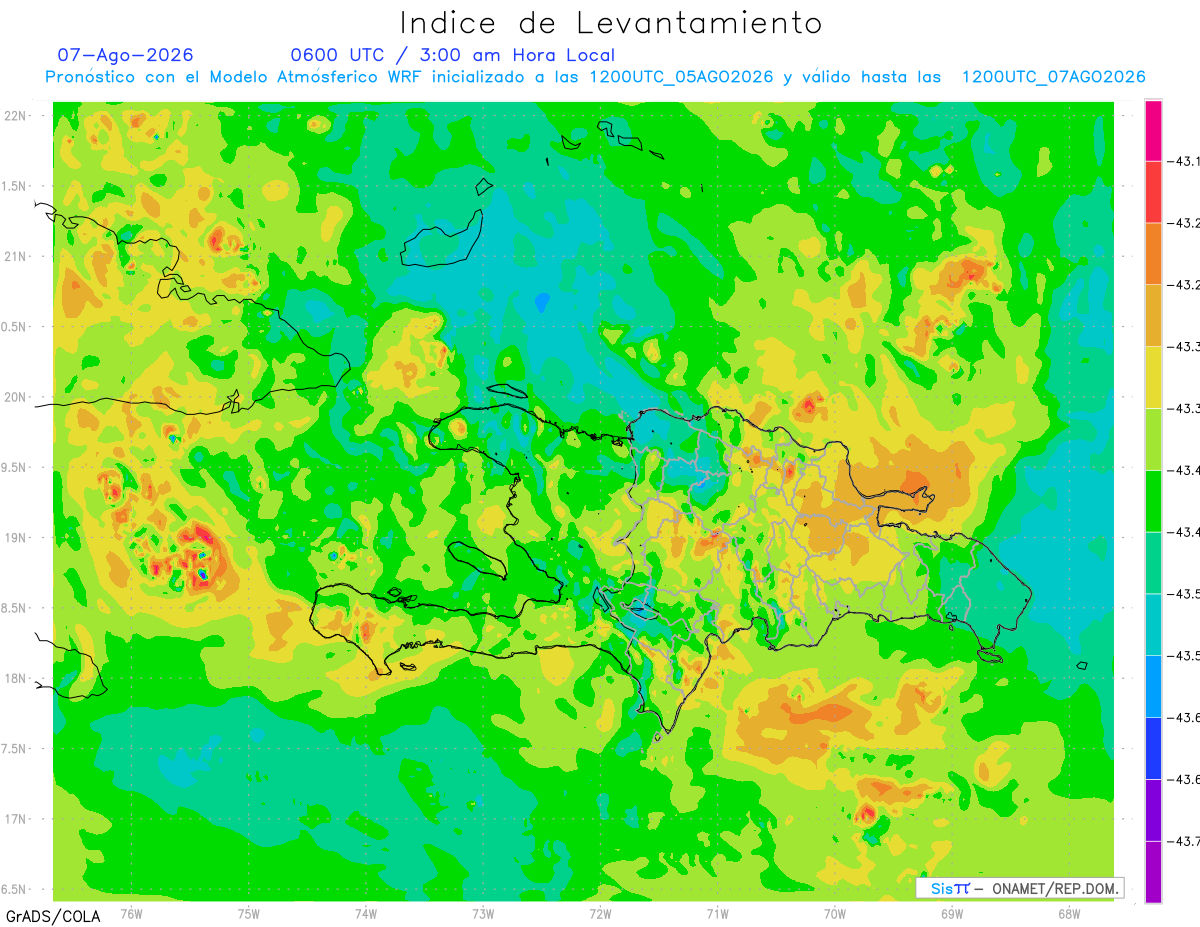Click the time '0600 UTC / 3:00 am Hora Local'
The height and width of the screenshot is (927, 1200).
coord(453,55)
